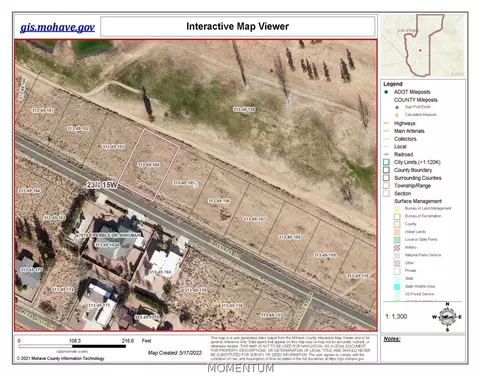Click the Section legend box
Image resolution: width=480 pixels, height=376 pixels.
click(x=386, y=193)
